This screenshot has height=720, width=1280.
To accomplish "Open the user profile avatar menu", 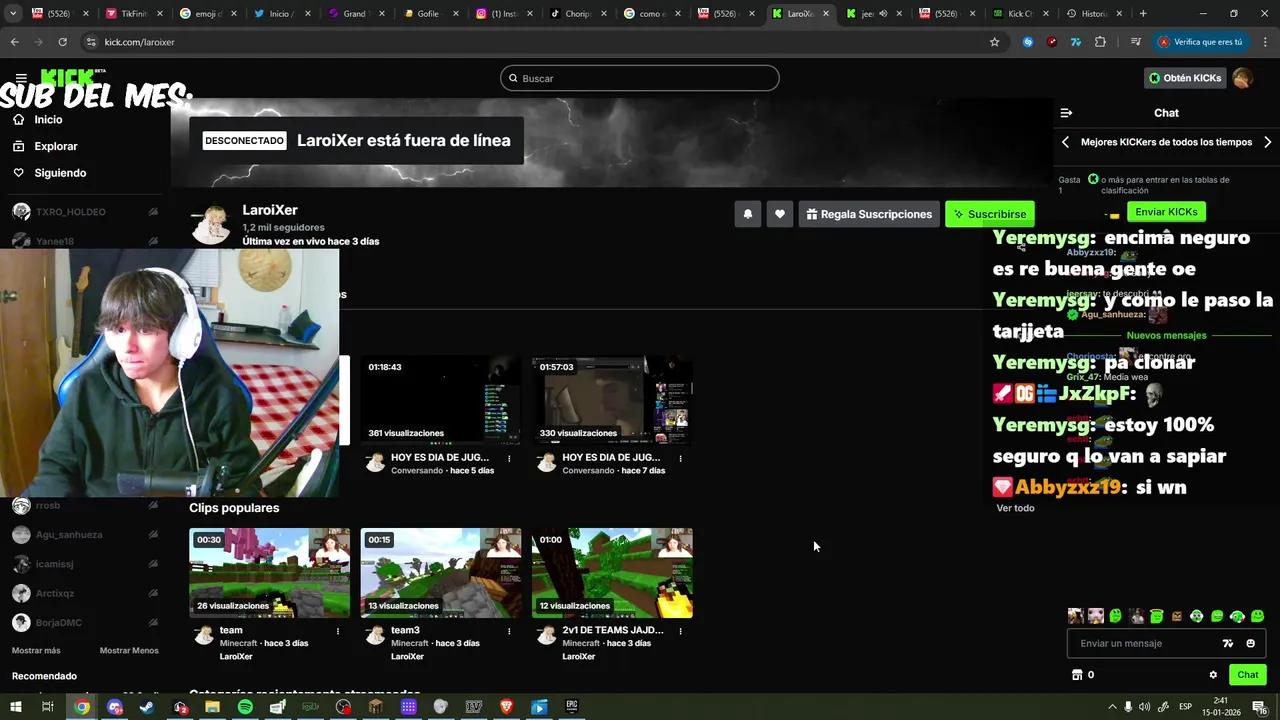I will click(1242, 78).
